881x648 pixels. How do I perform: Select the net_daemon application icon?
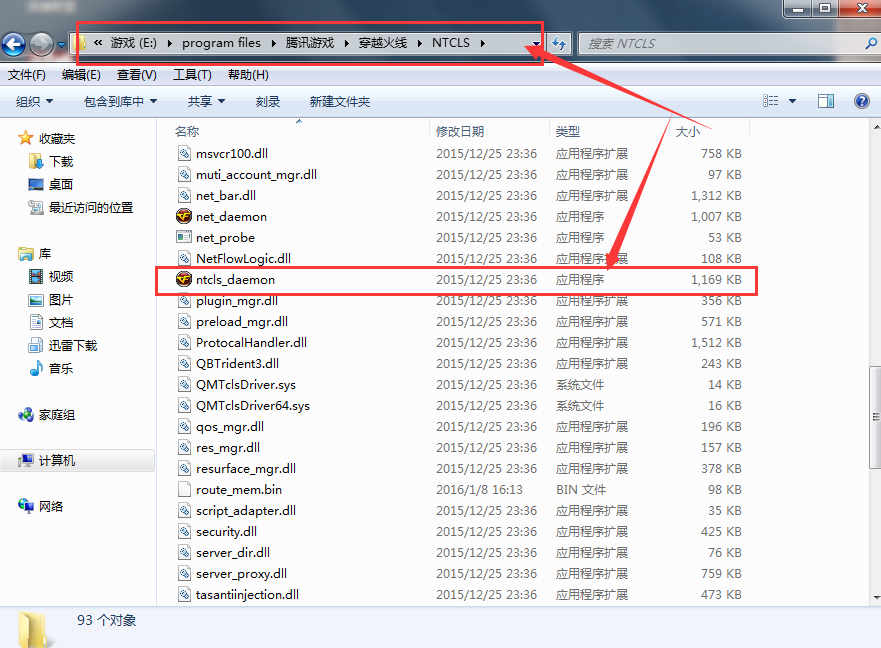click(x=184, y=216)
